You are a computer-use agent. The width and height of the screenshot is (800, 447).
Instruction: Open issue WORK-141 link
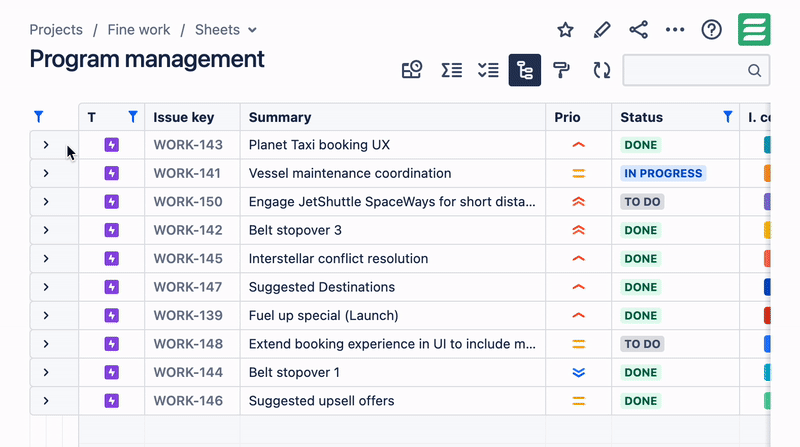click(x=188, y=173)
